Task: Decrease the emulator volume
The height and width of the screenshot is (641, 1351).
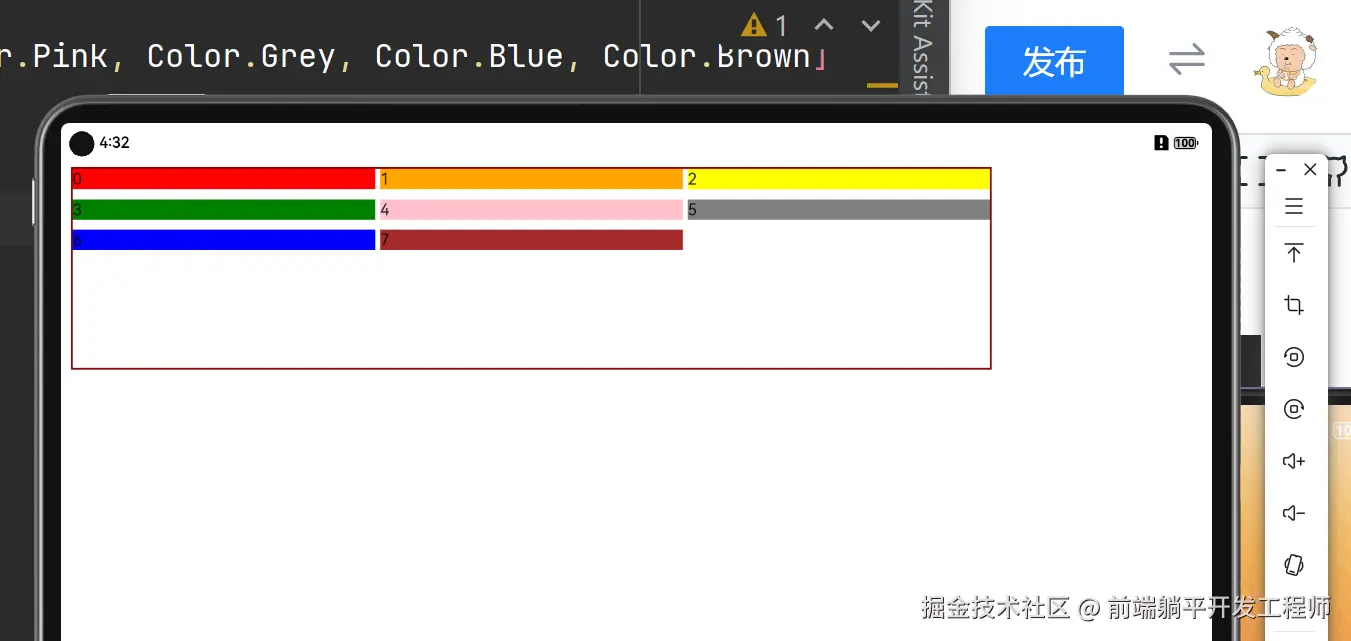Action: click(1294, 513)
